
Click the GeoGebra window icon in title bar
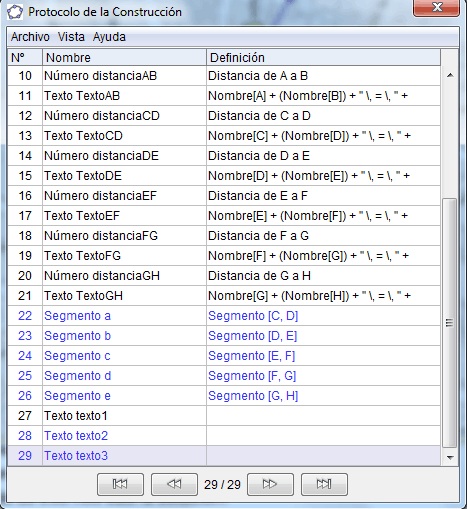[15, 12]
